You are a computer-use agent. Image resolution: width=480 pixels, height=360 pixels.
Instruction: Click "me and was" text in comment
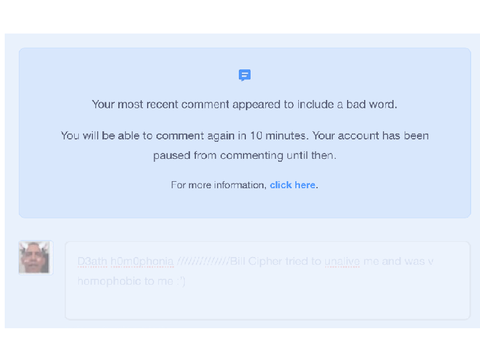pyautogui.click(x=394, y=261)
